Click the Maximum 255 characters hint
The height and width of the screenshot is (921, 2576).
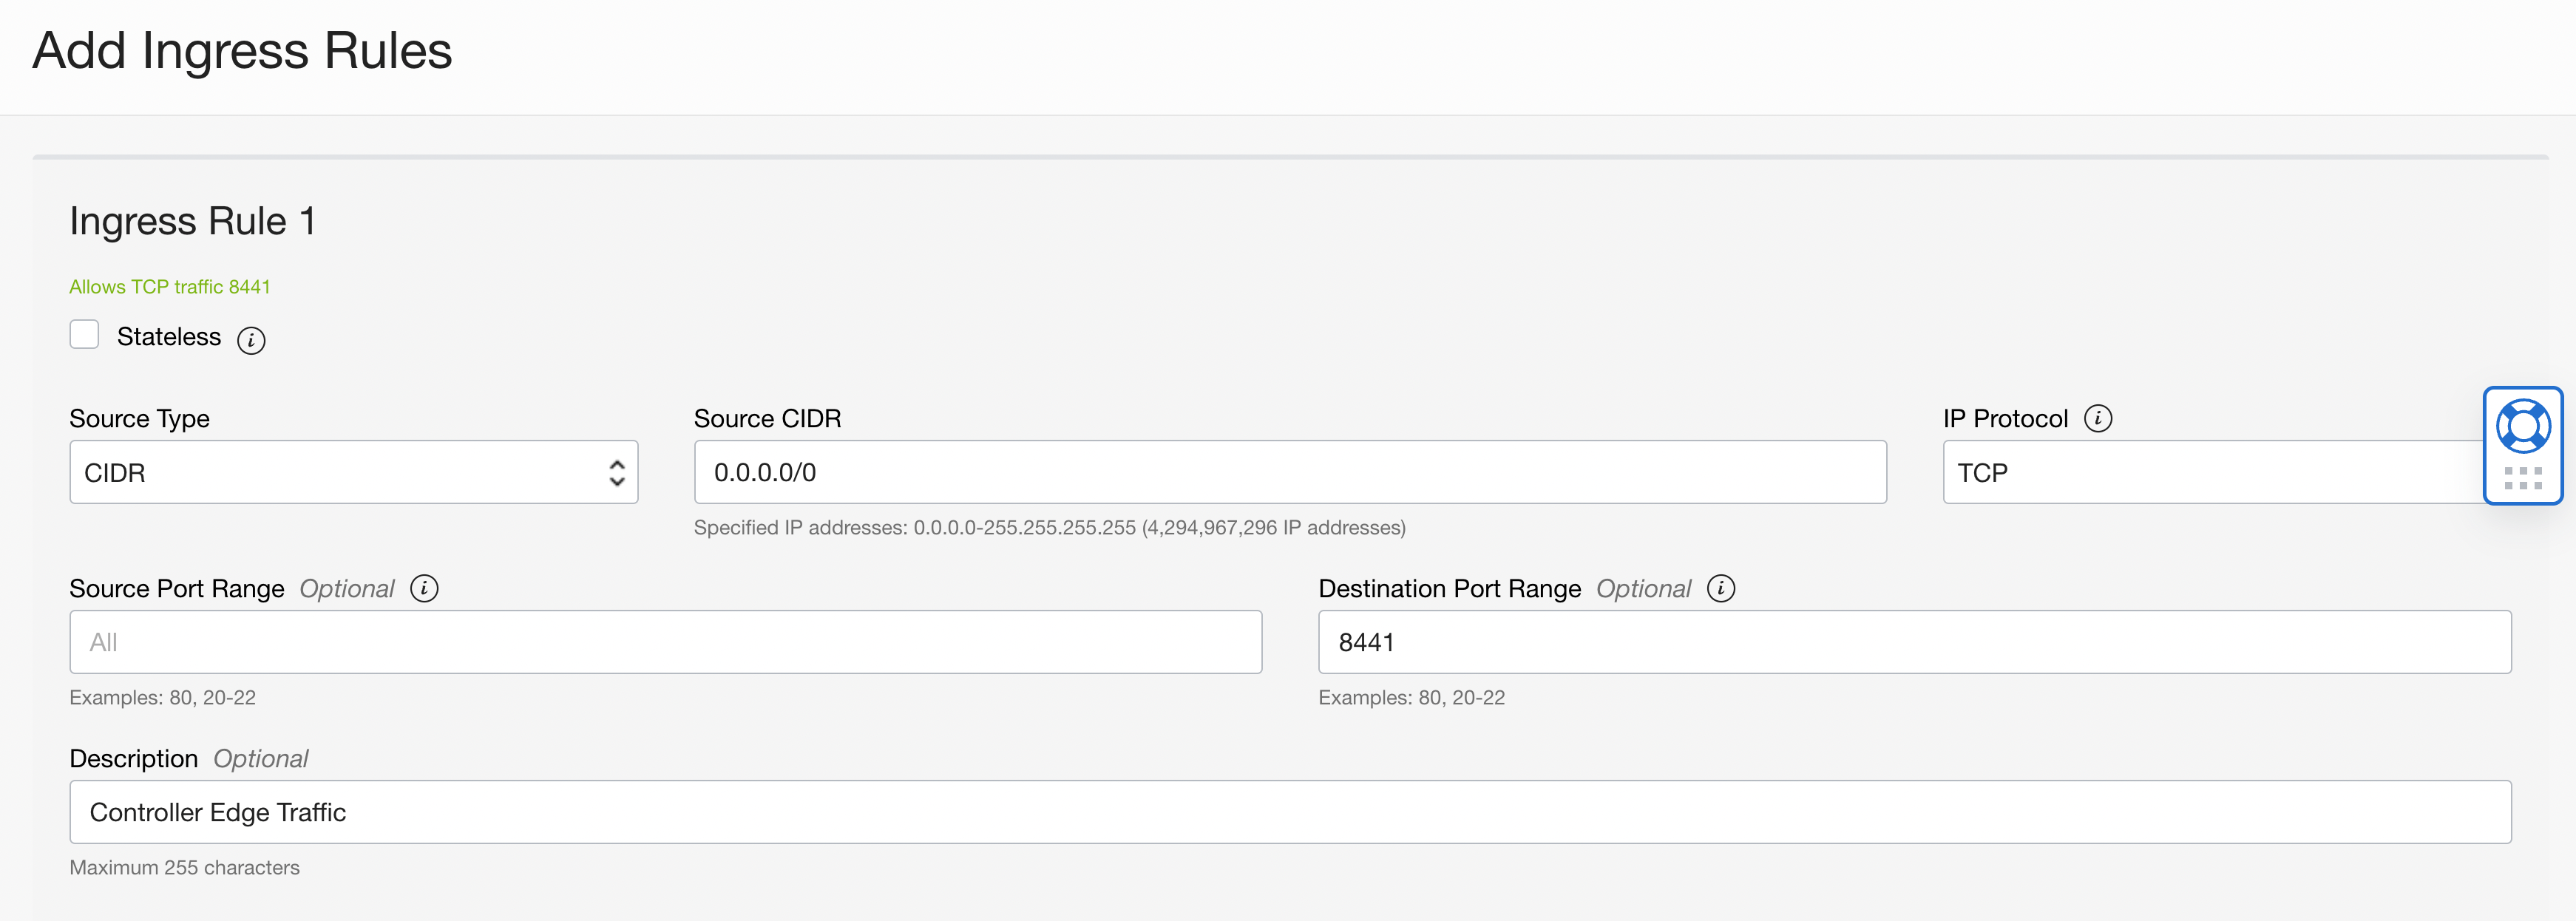pos(184,868)
